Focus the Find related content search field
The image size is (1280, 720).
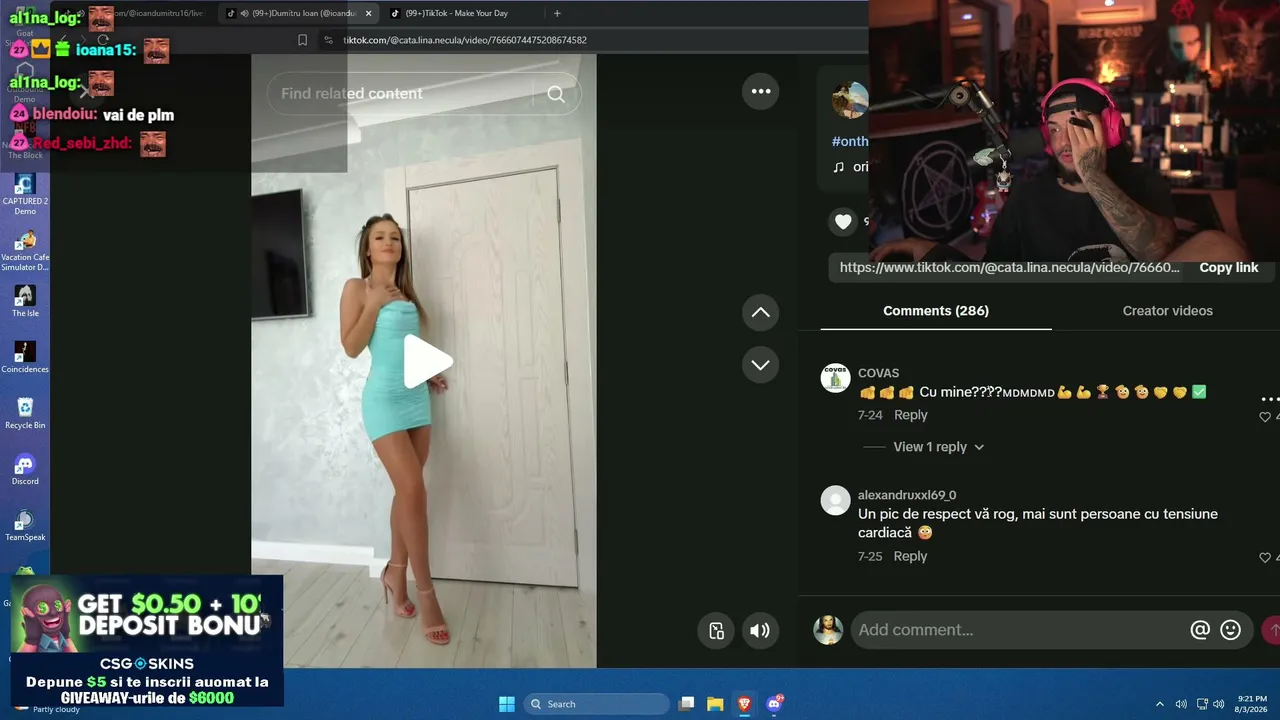423,93
